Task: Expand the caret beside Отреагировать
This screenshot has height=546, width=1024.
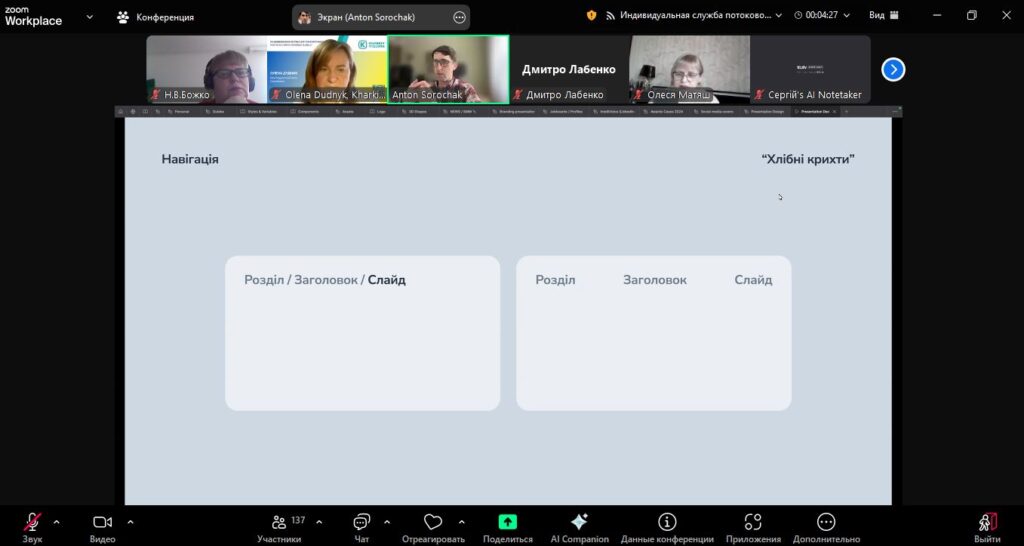Action: pos(462,522)
